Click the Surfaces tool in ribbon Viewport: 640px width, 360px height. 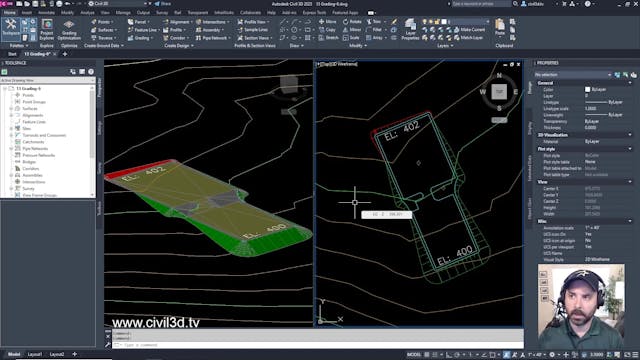pos(103,30)
